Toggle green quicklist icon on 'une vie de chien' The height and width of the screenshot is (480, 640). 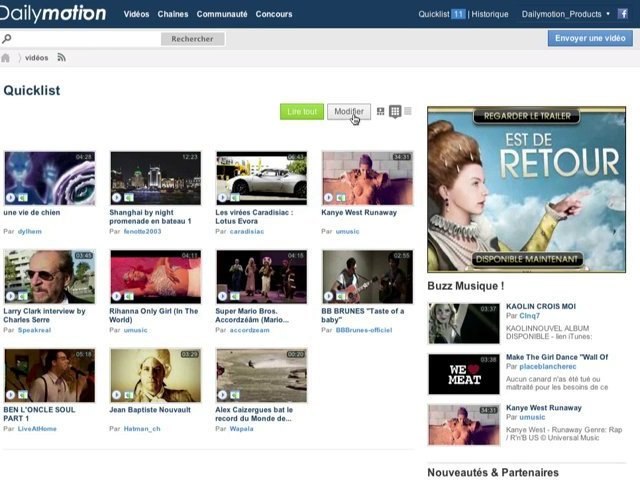(23, 198)
